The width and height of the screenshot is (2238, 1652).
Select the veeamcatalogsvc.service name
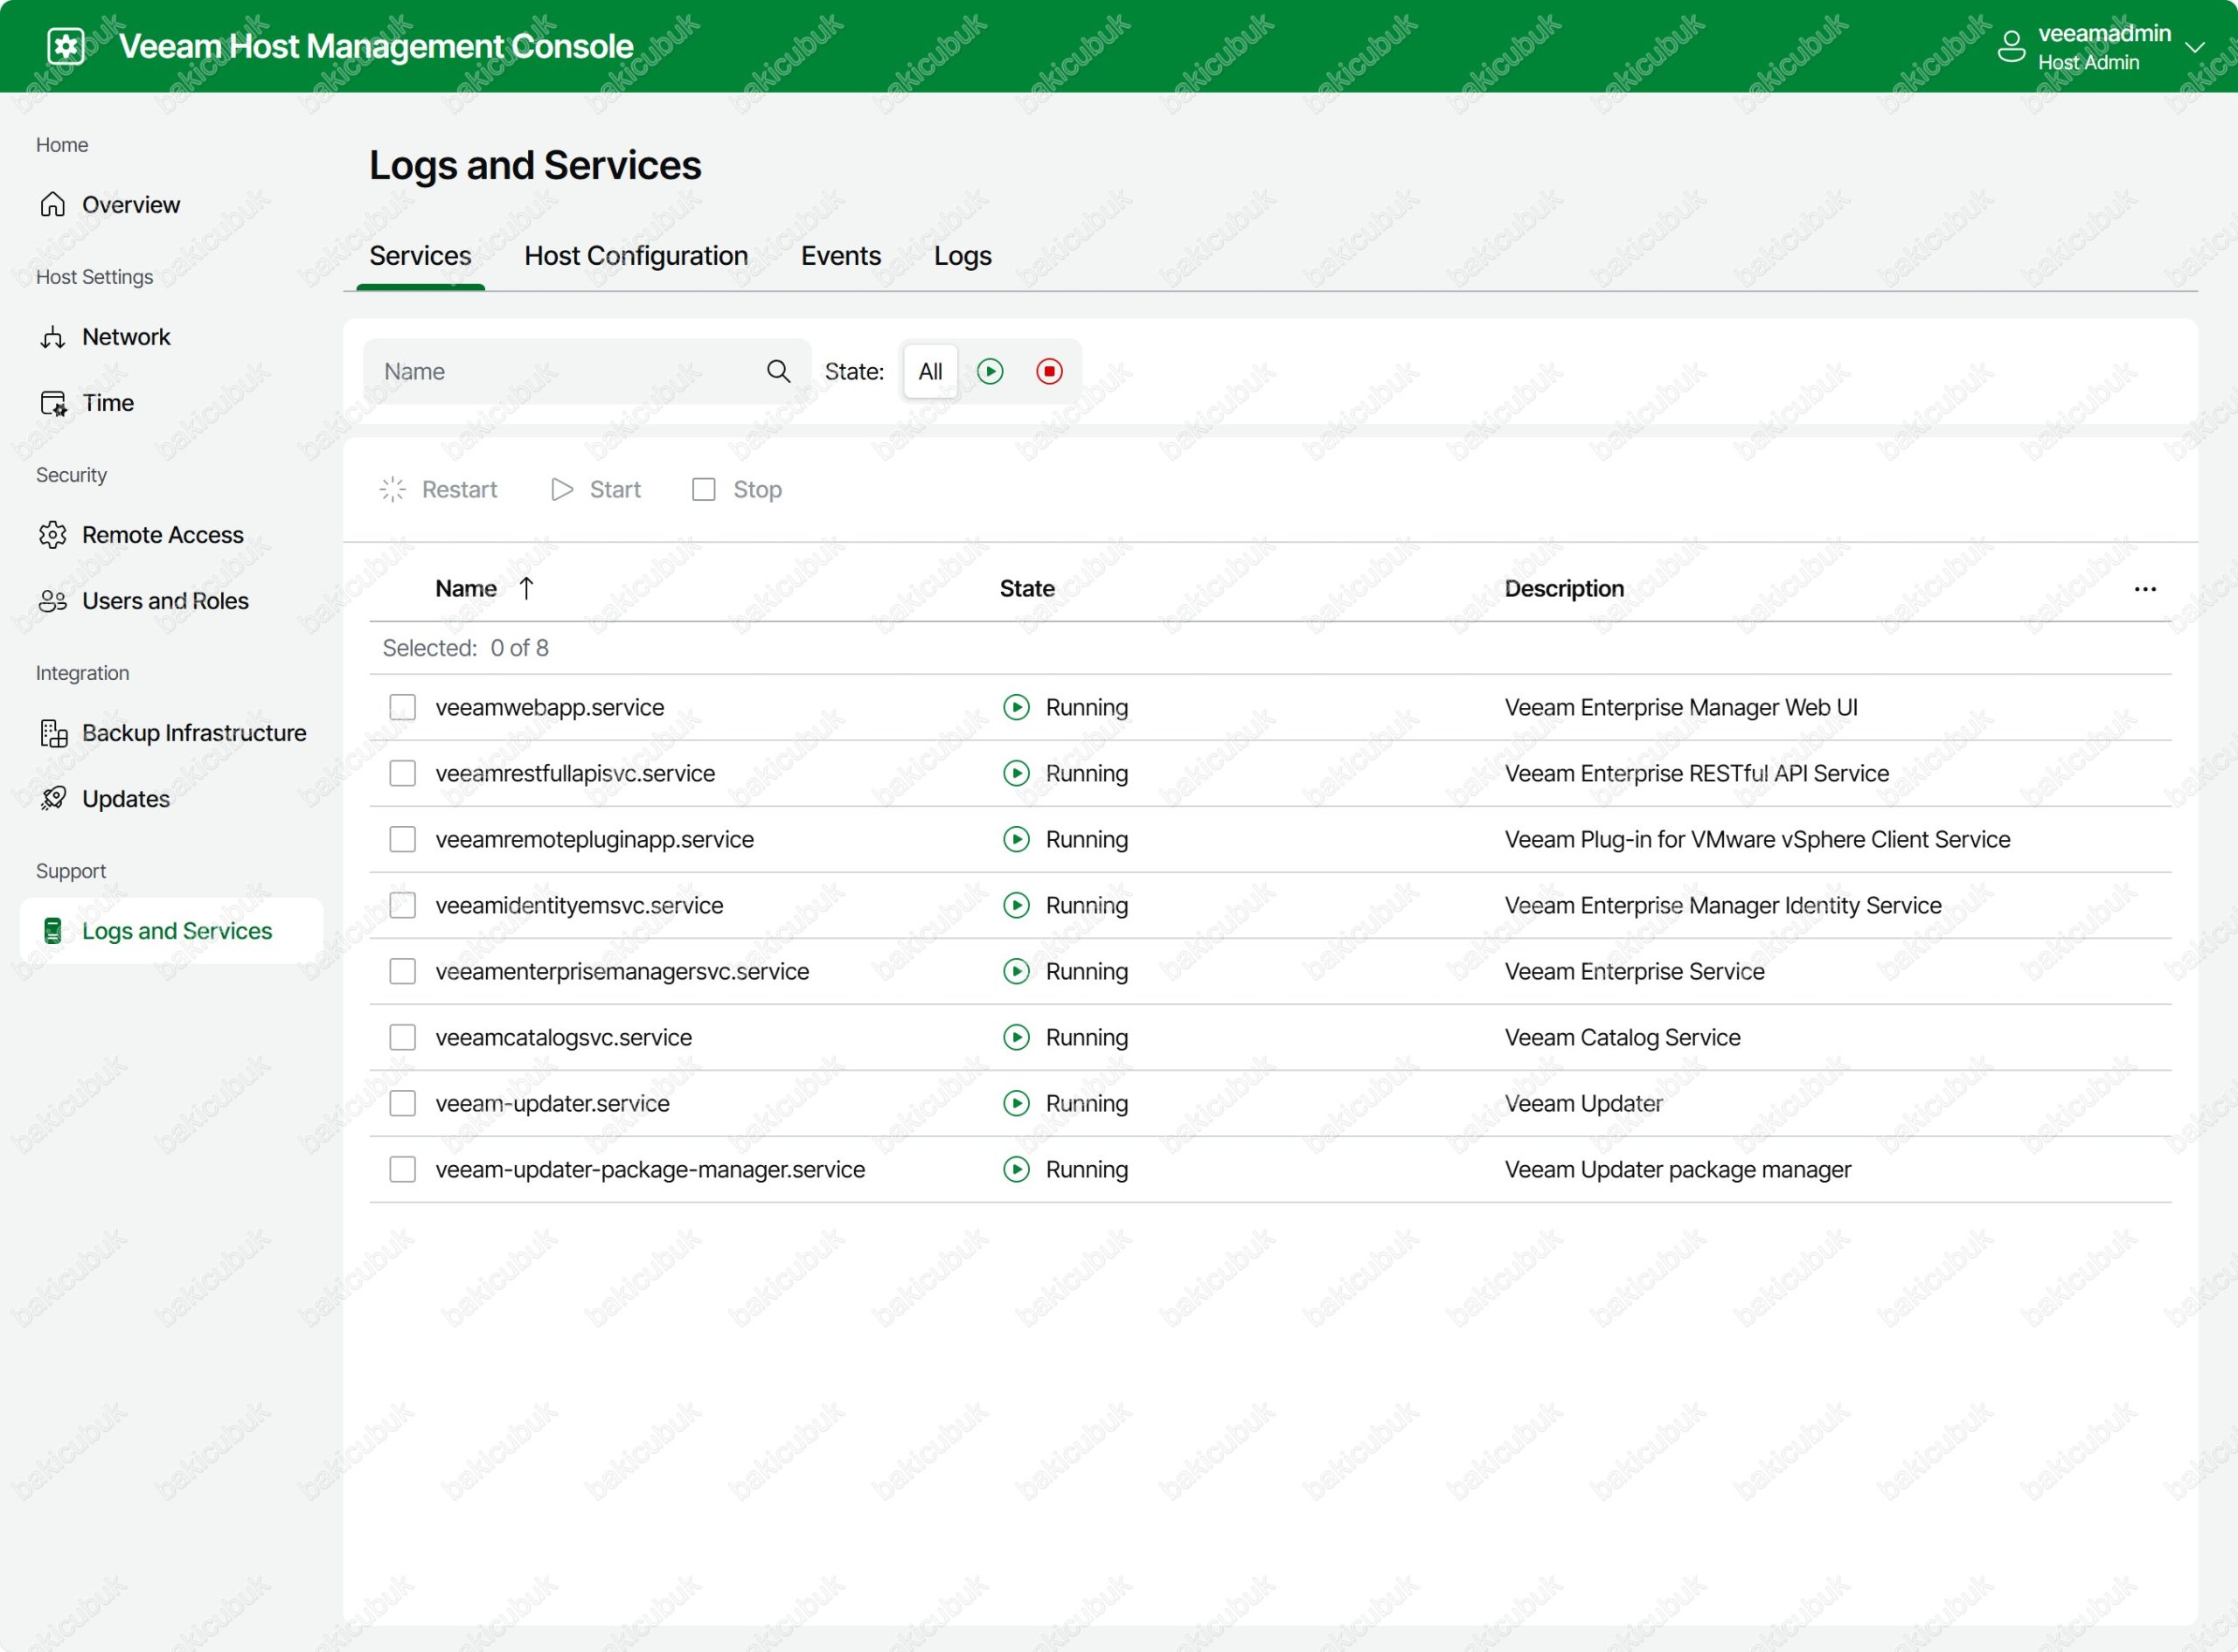(563, 1038)
